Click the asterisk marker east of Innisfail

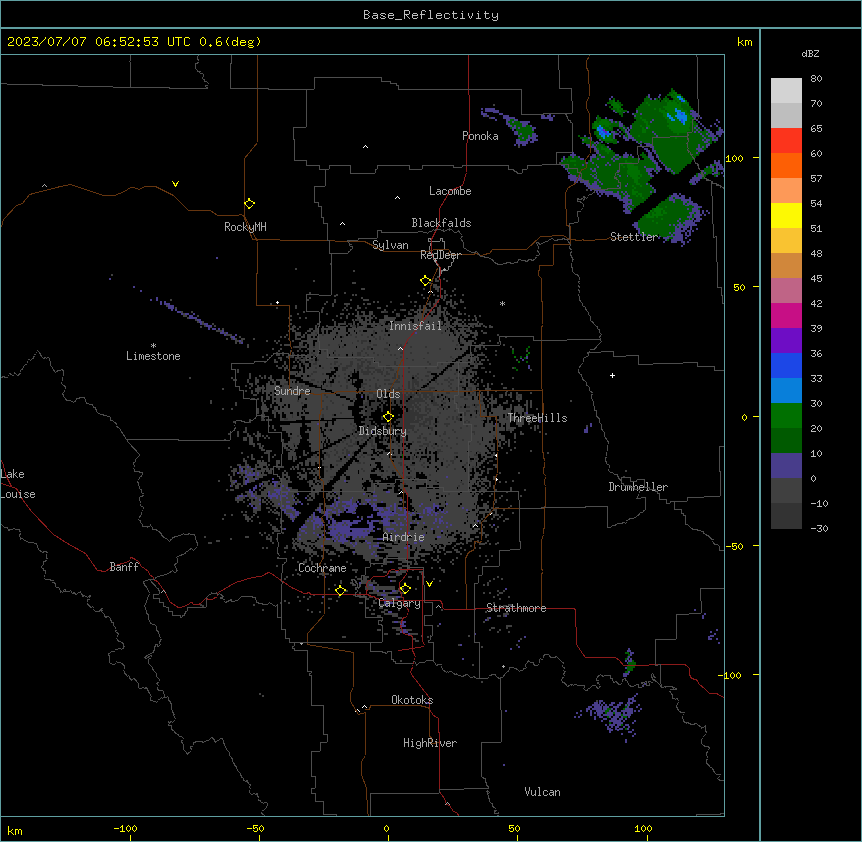502,303
